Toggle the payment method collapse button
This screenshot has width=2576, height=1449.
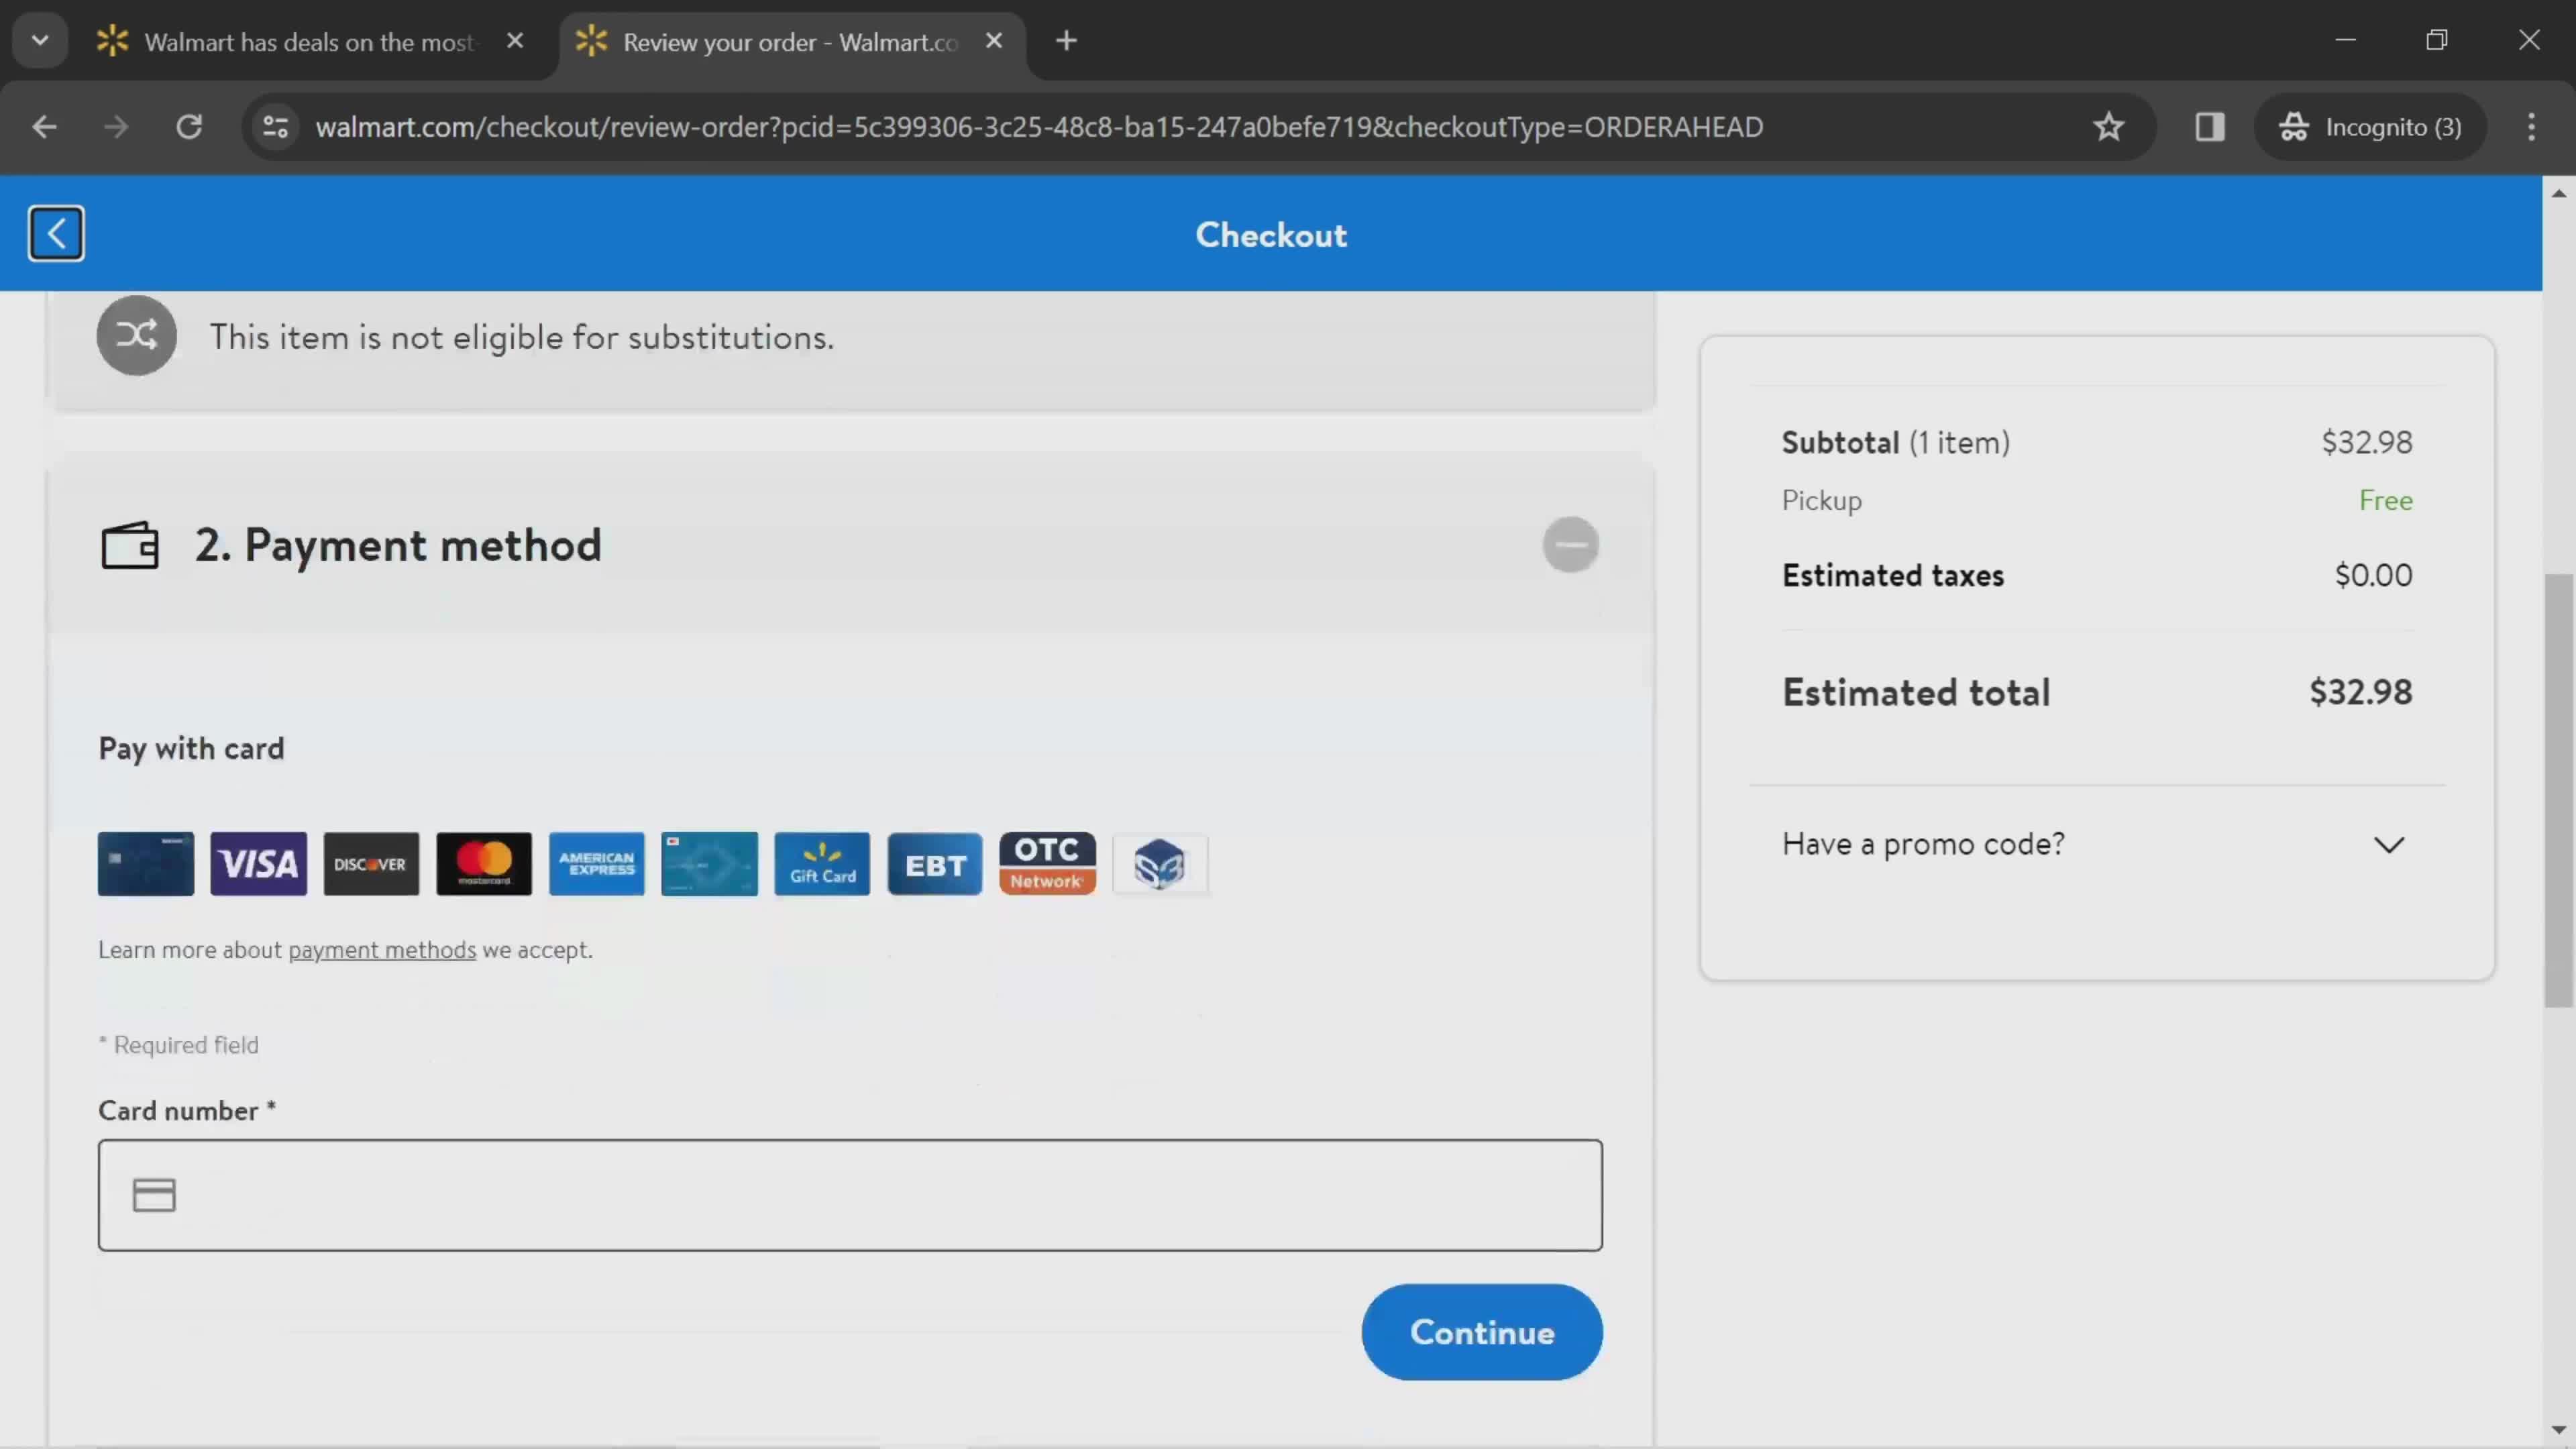click(x=1569, y=543)
